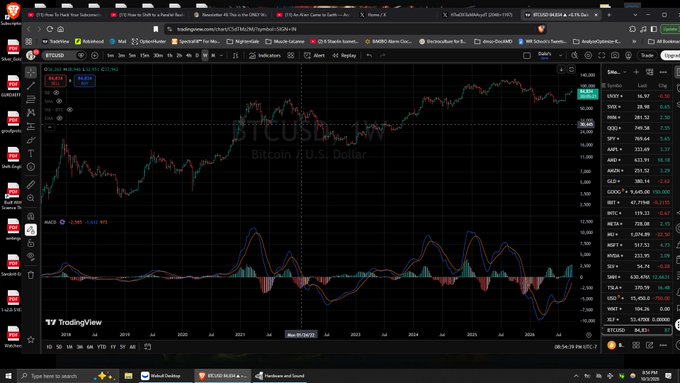Open the Indicators dialog
Screen dimensions: 680x383
(265, 56)
